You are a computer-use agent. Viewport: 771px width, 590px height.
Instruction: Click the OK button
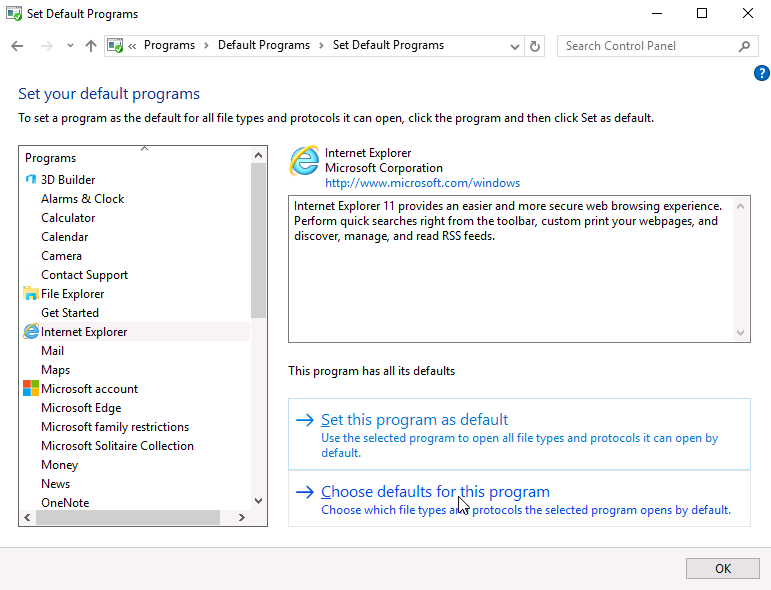(723, 569)
